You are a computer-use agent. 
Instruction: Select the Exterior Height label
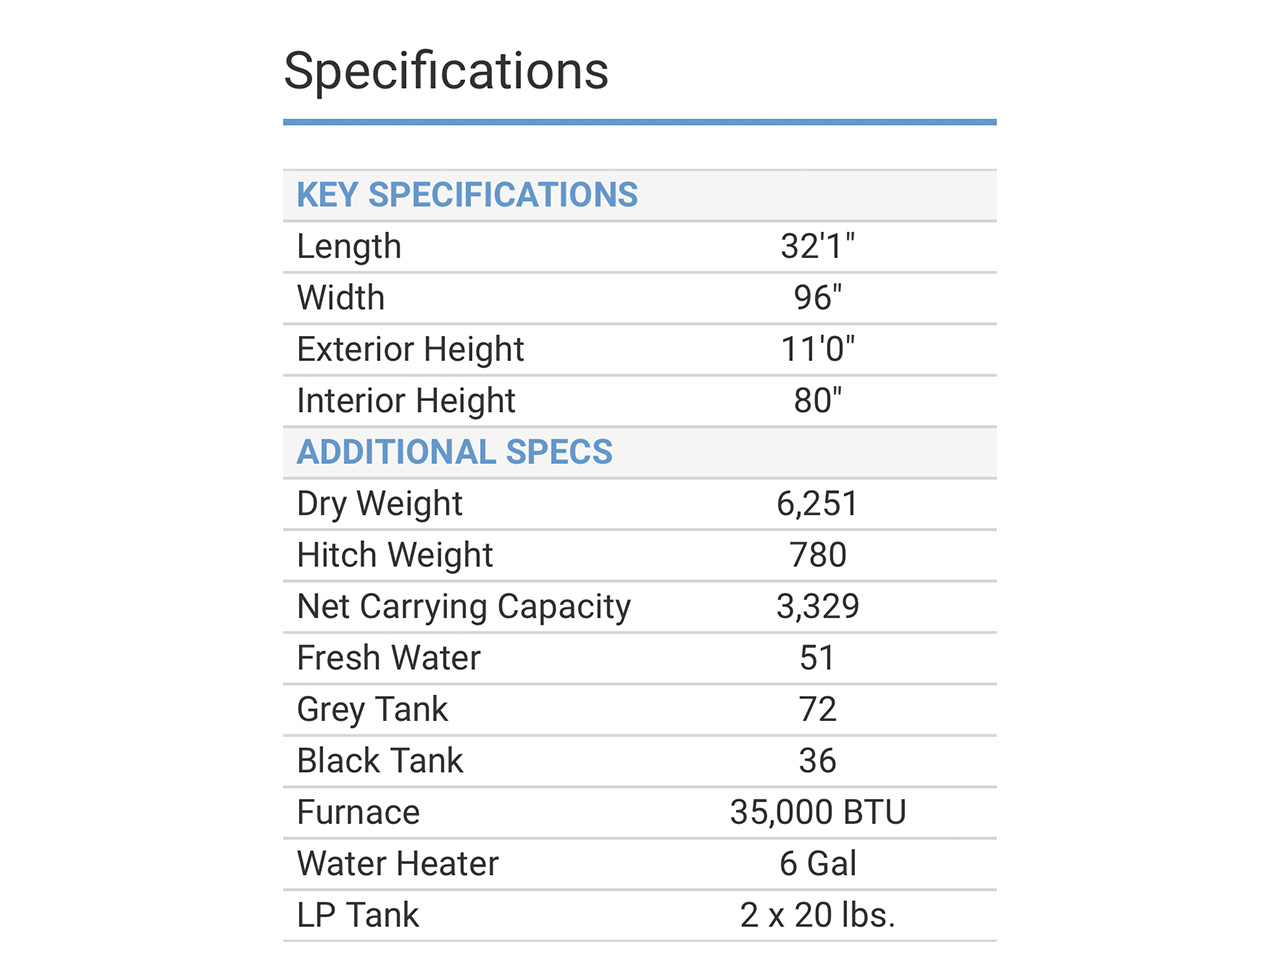tap(410, 349)
